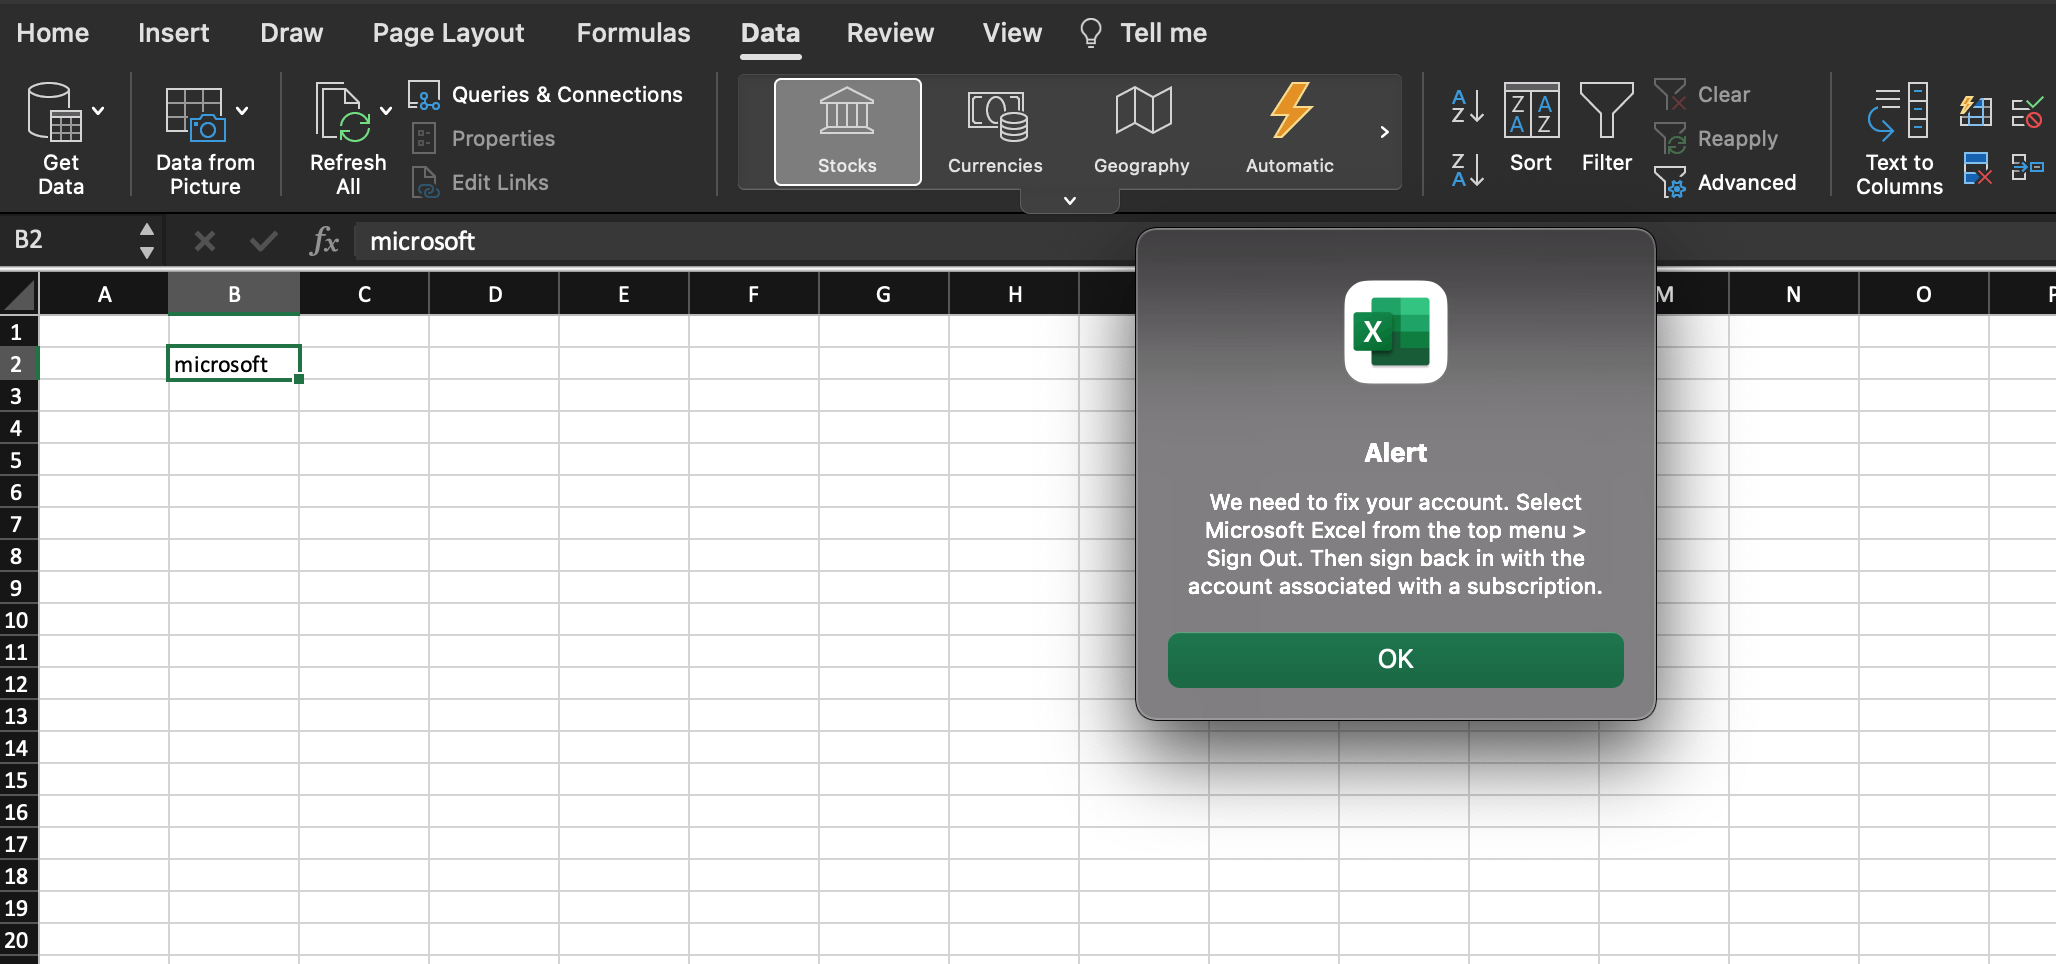Image resolution: width=2056 pixels, height=964 pixels.
Task: Click the Remove Duplicates icon
Action: [1977, 168]
